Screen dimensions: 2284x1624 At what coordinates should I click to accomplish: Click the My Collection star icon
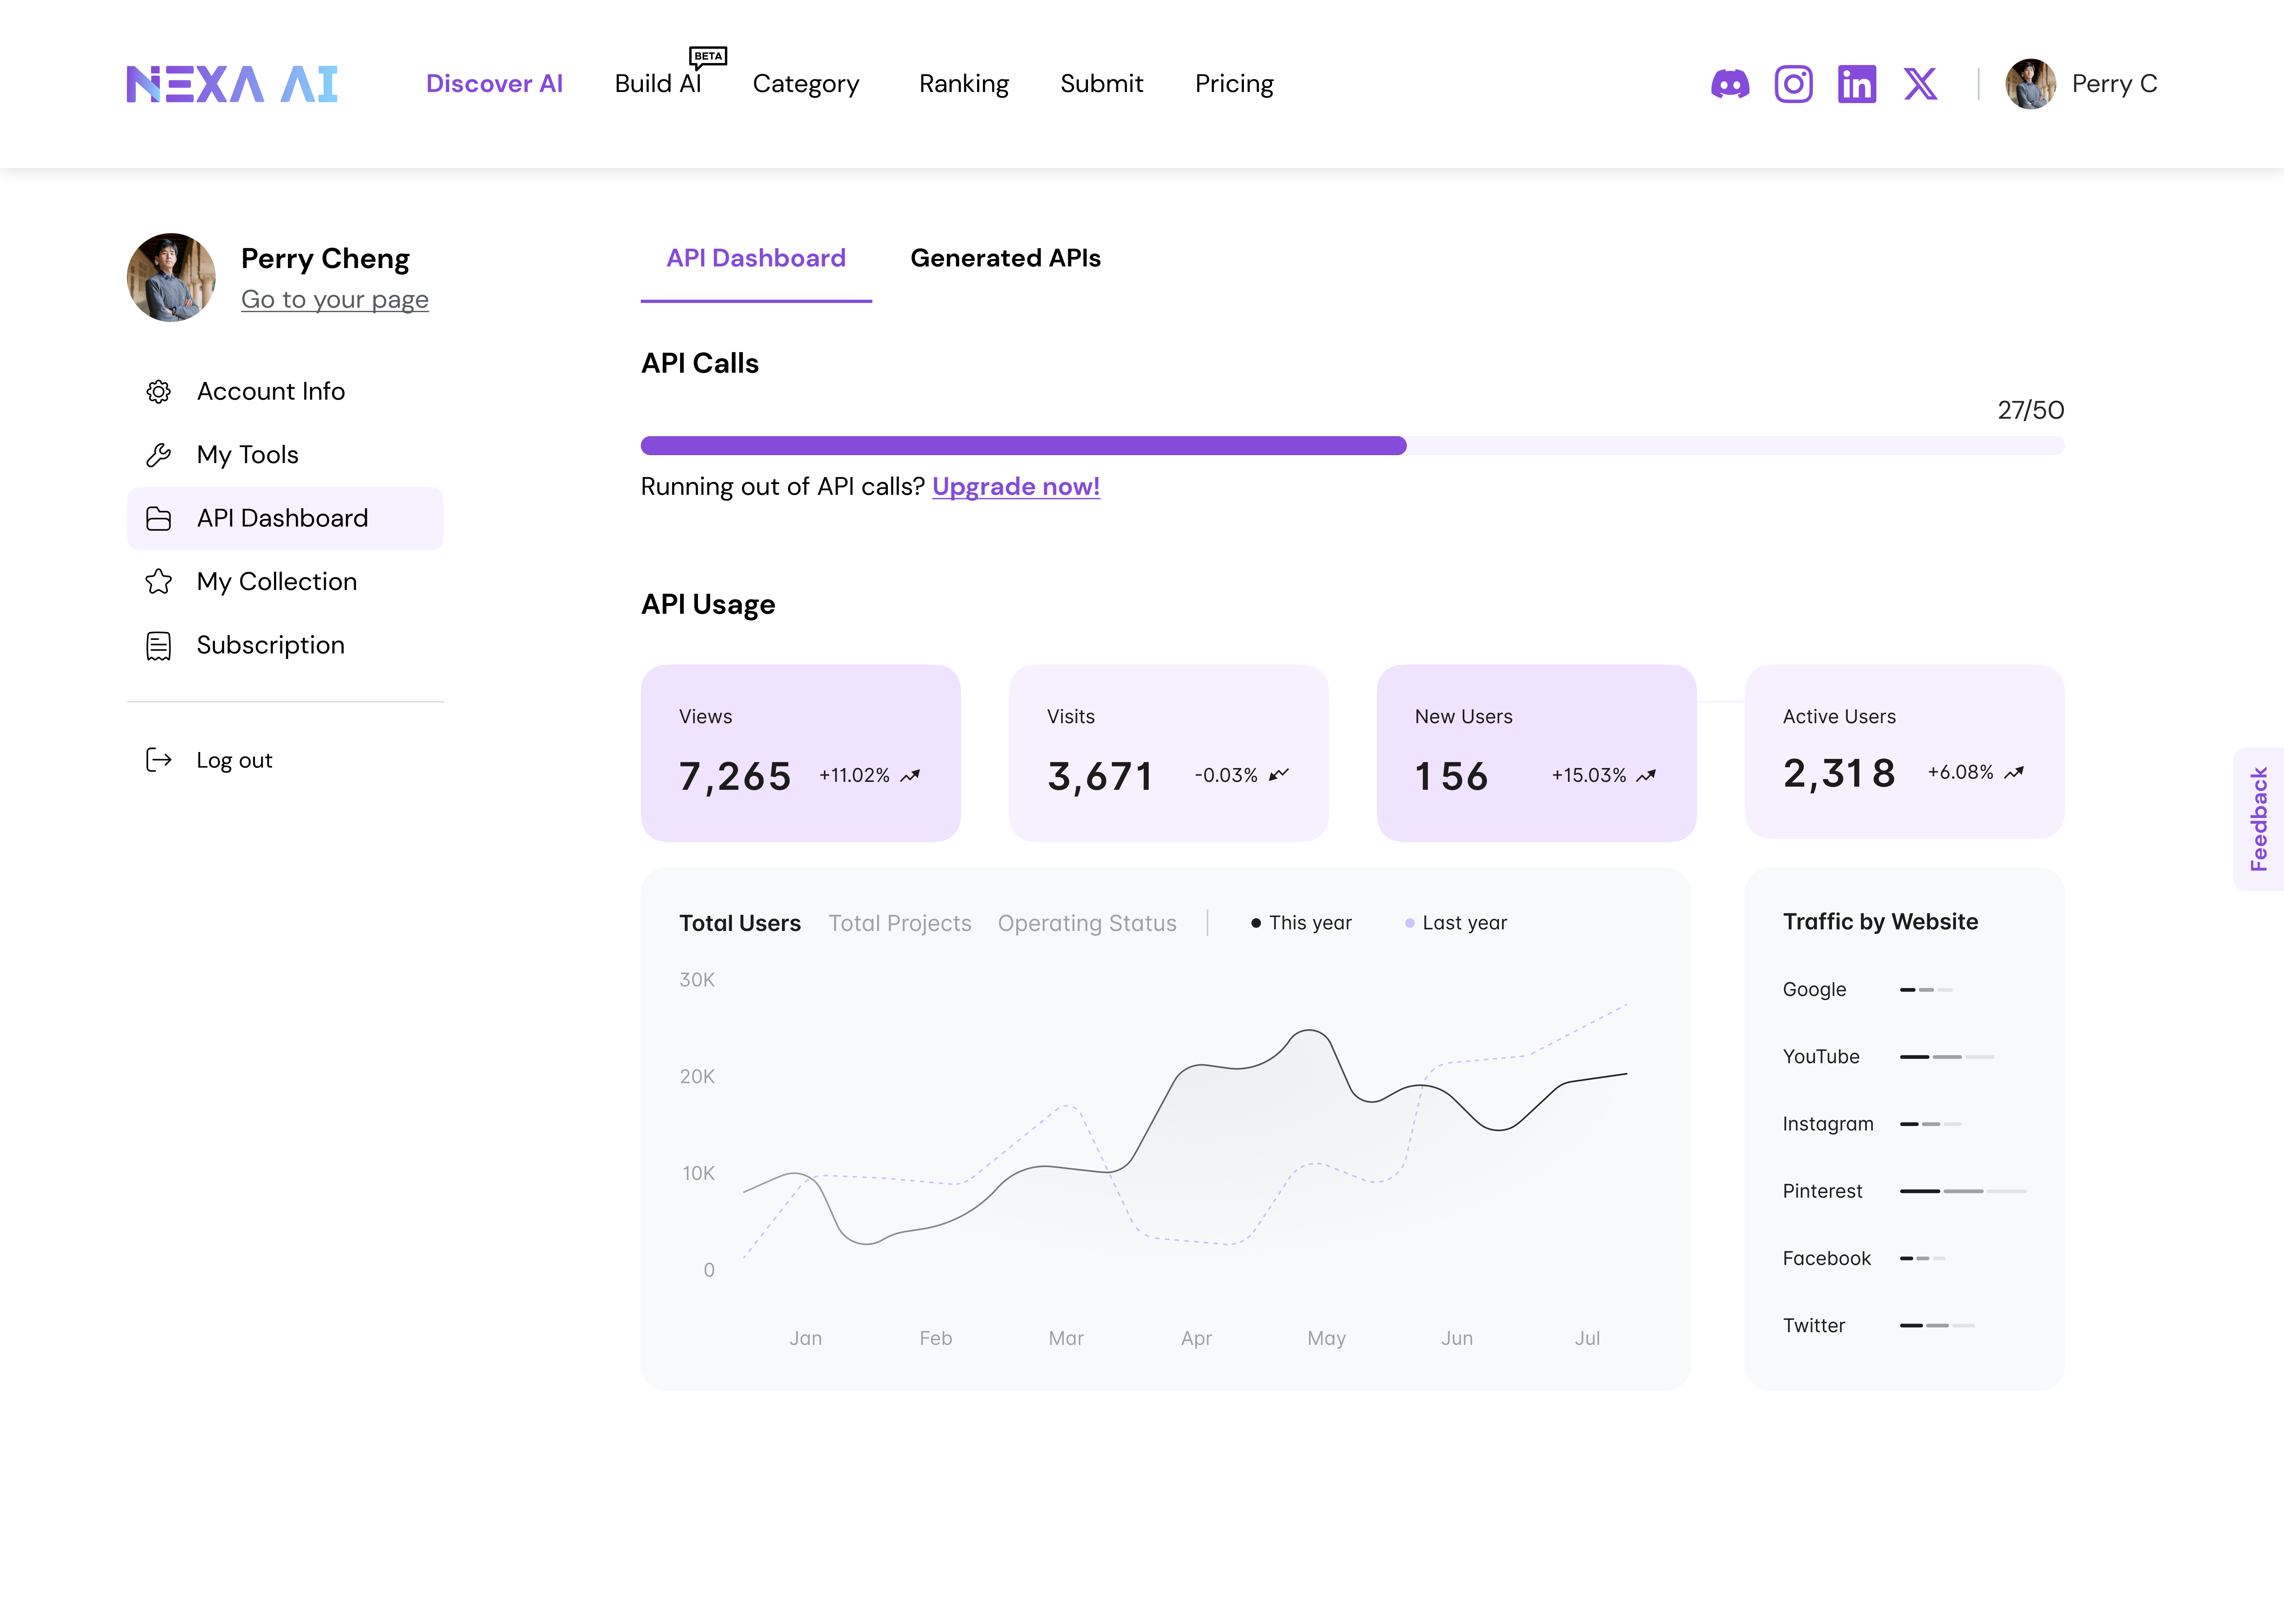coord(158,582)
